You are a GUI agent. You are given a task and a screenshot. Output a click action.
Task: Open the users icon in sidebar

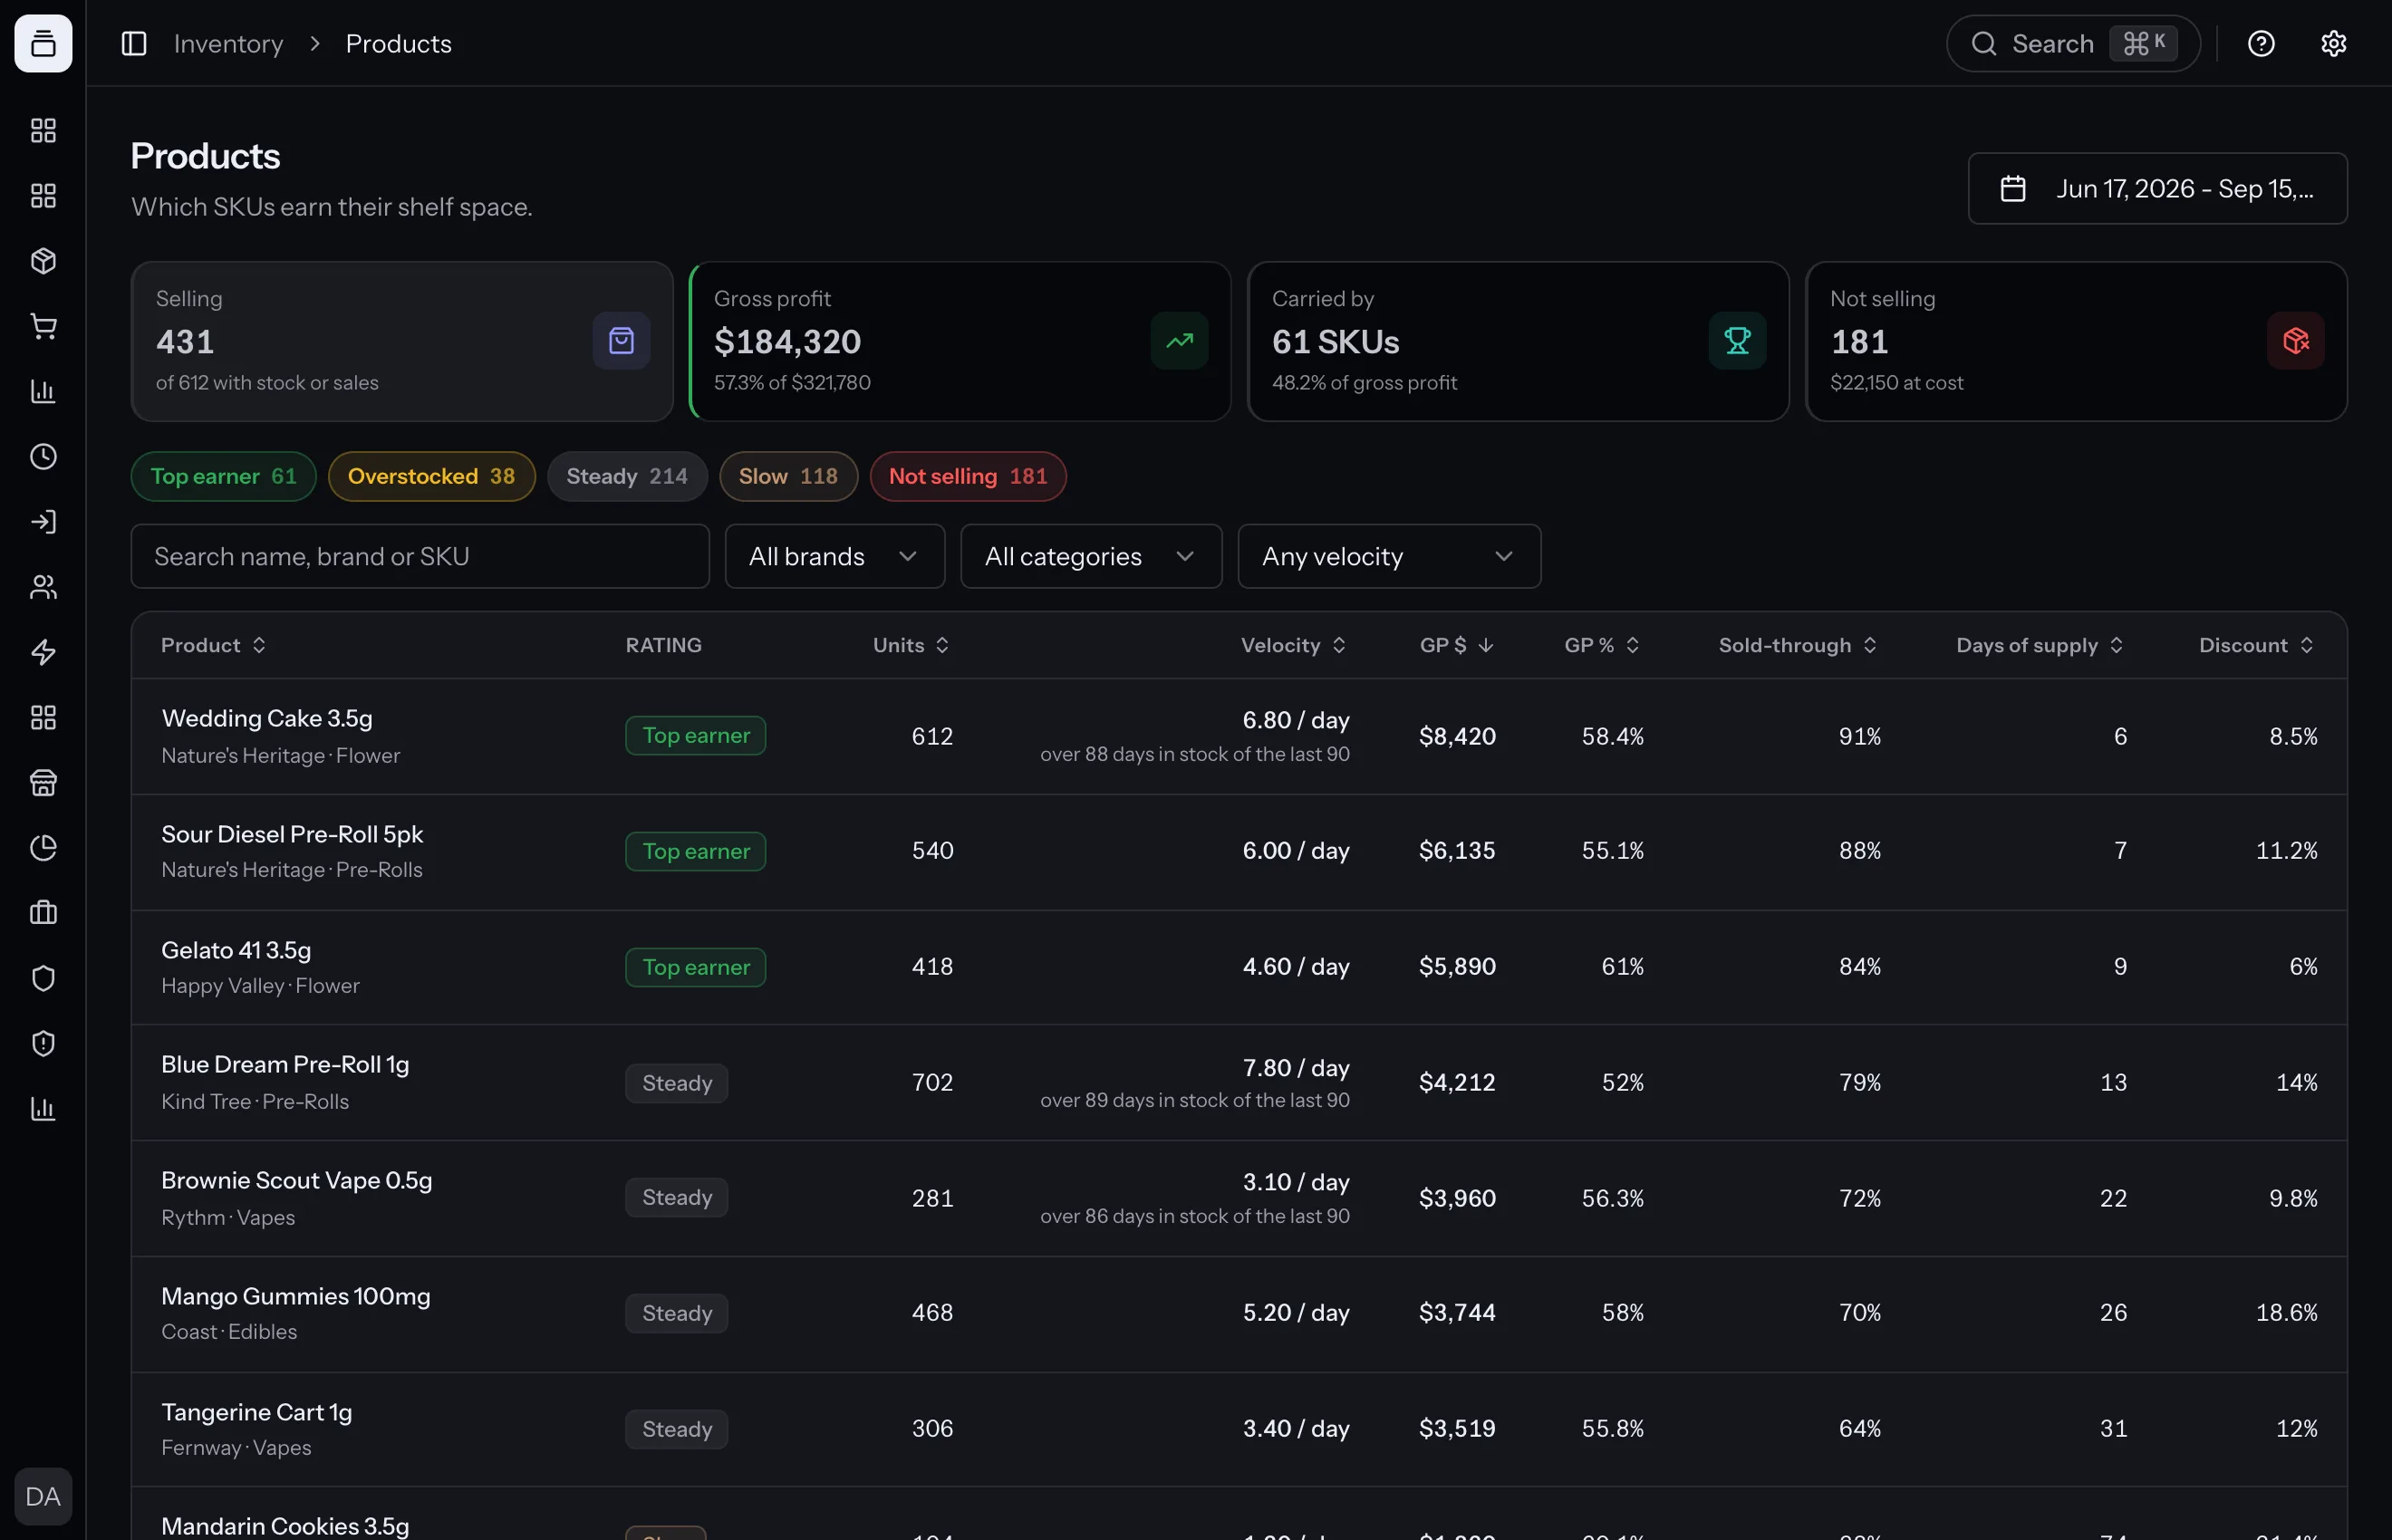(43, 587)
